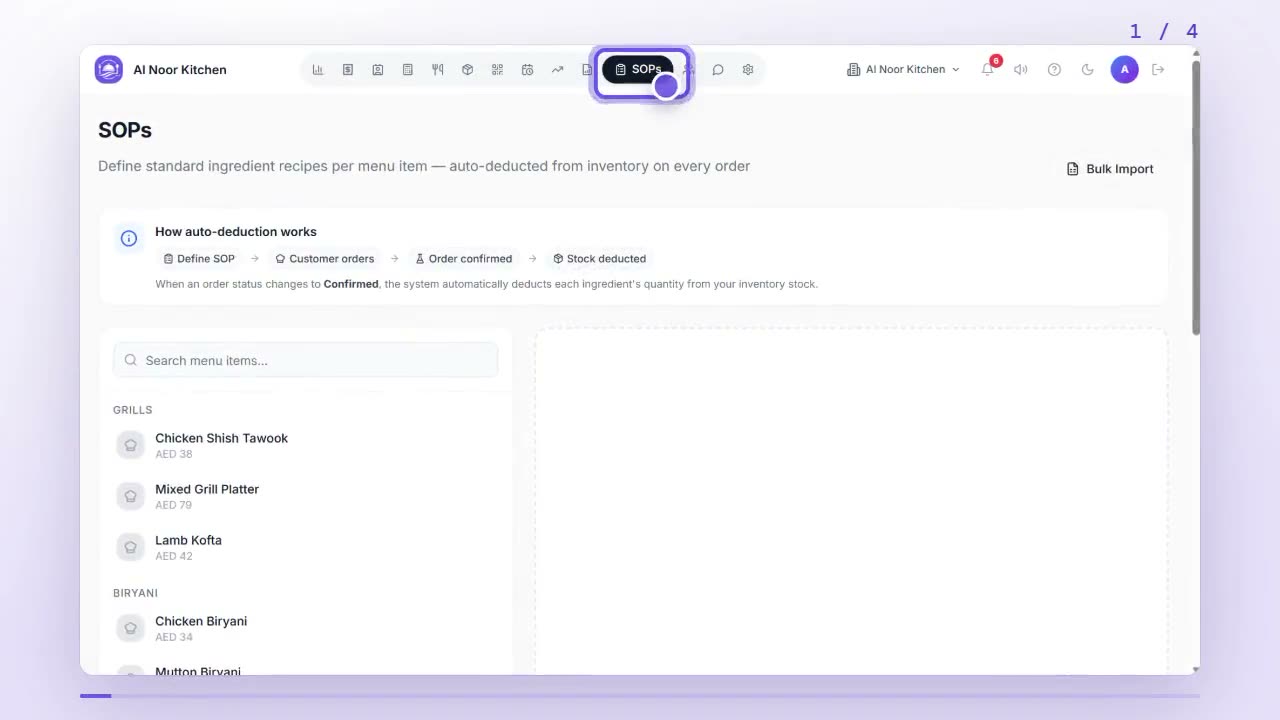
Task: Click the Stock deducted step chip
Action: point(600,259)
